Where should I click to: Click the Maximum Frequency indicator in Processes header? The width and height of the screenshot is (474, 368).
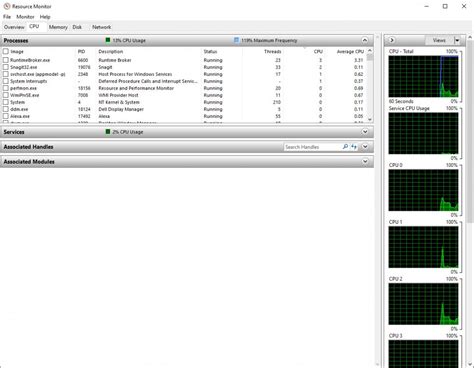(x=265, y=40)
